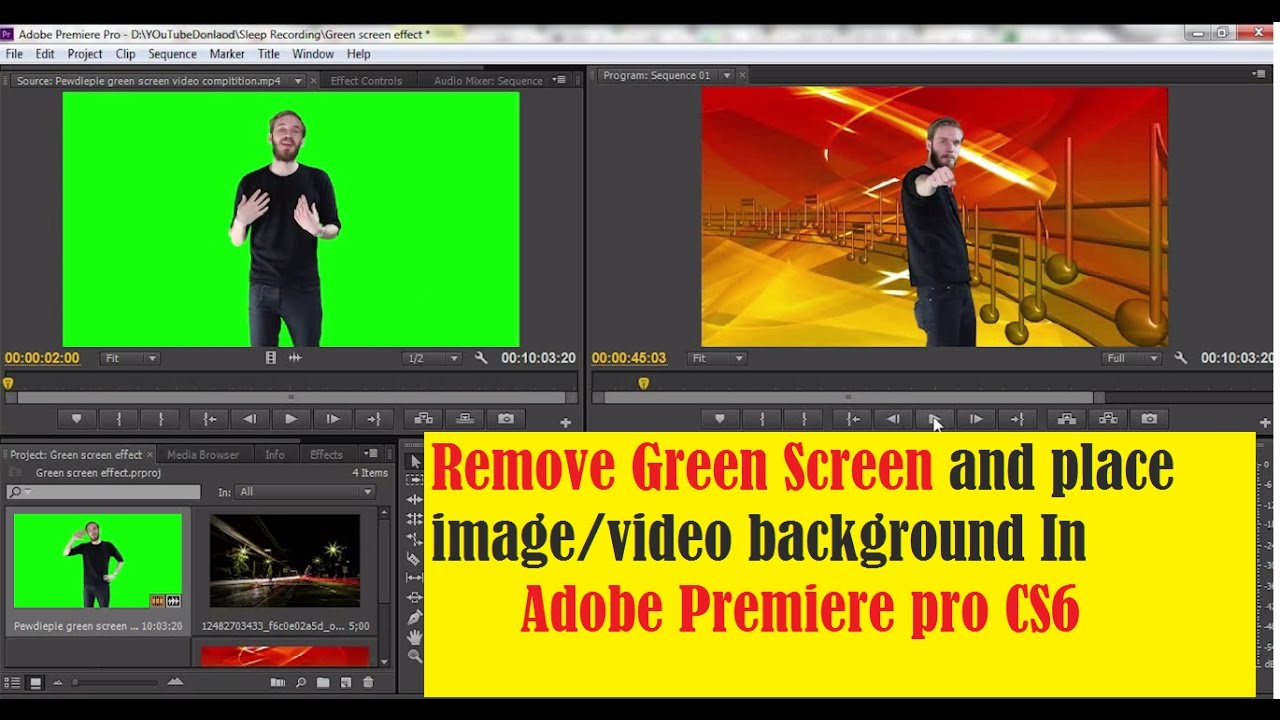
Task: Mark Out point in Program monitor
Action: [803, 419]
